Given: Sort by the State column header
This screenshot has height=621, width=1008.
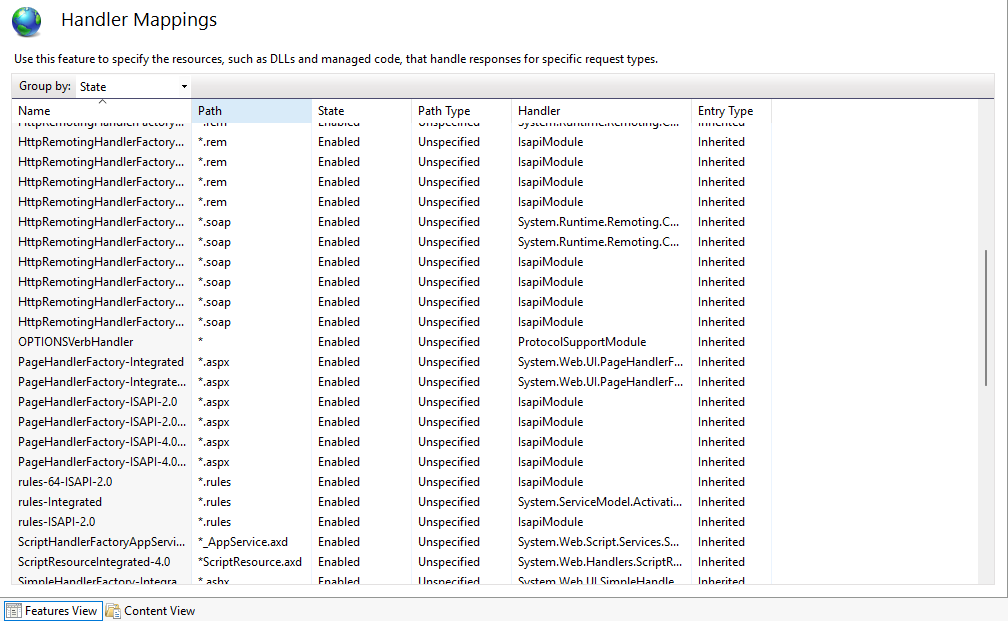Looking at the screenshot, I should (361, 111).
